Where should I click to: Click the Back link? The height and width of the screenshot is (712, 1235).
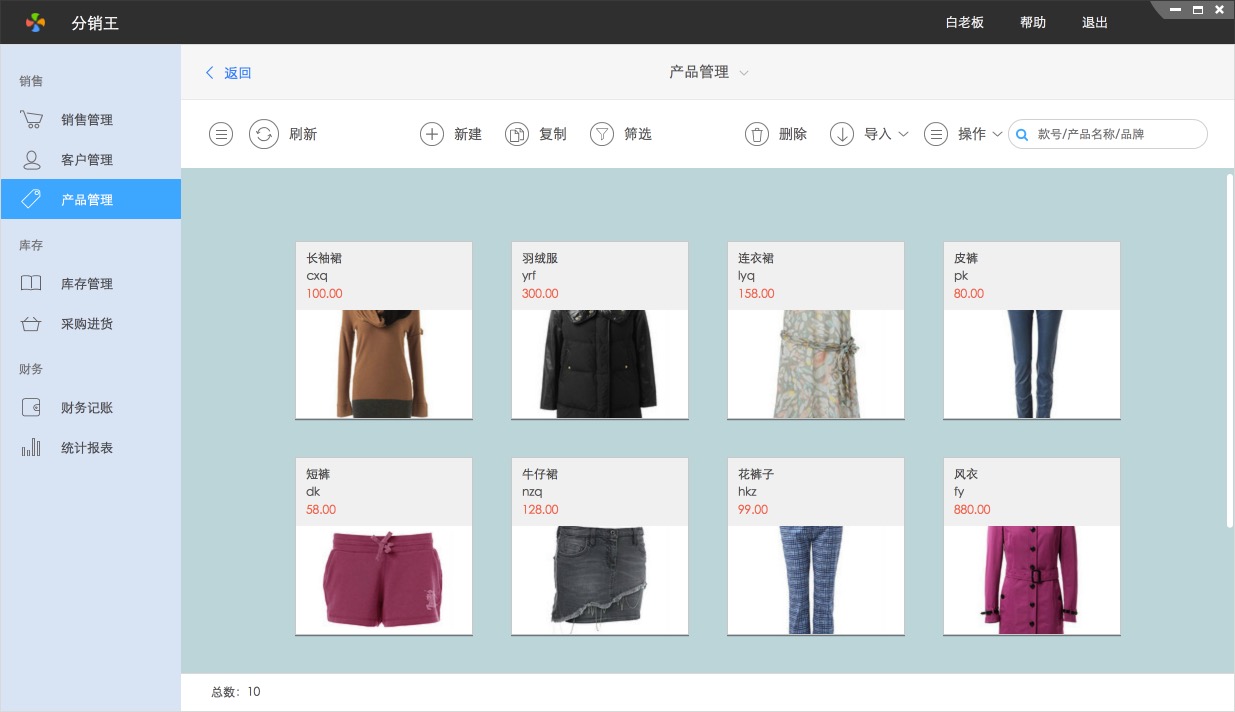point(229,73)
